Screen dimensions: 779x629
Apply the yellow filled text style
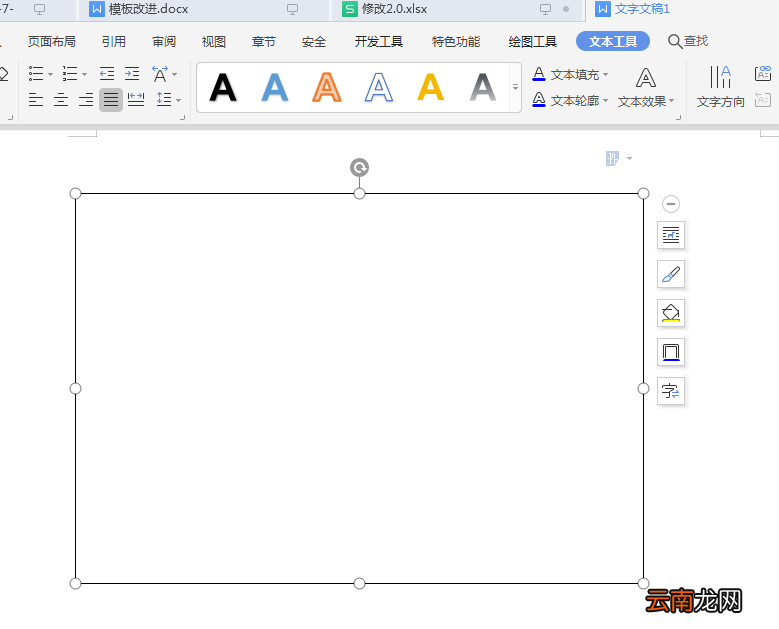point(431,87)
